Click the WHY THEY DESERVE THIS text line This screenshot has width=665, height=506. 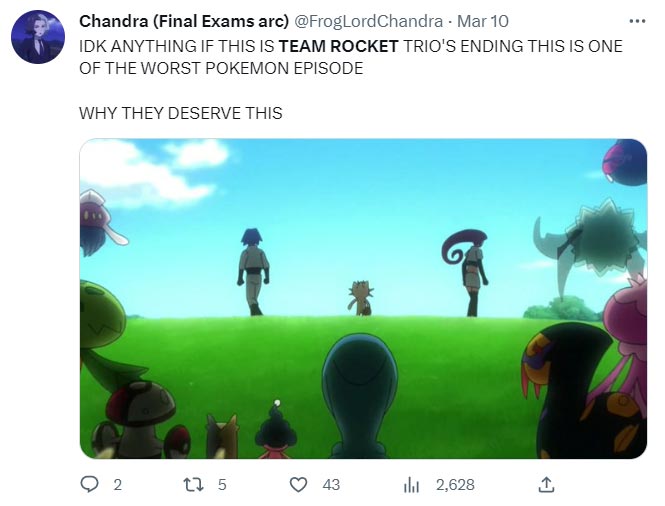[181, 113]
